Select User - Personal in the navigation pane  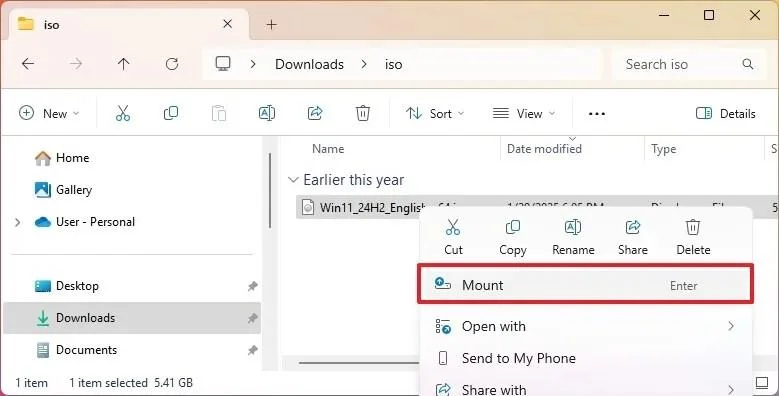tap(84, 222)
